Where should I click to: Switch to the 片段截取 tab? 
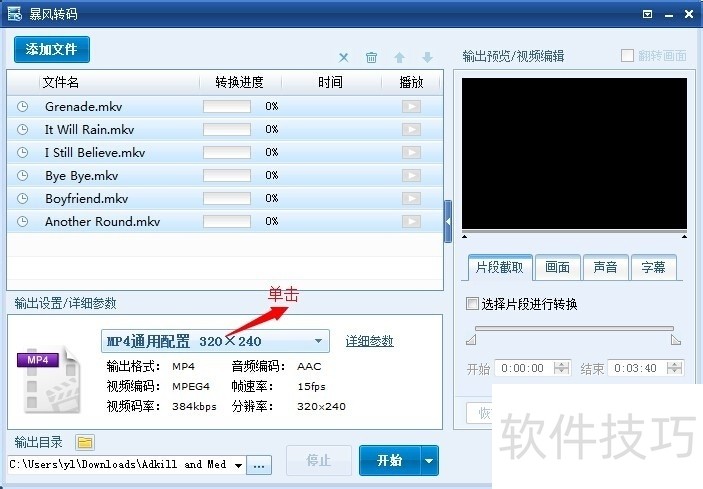coord(500,268)
